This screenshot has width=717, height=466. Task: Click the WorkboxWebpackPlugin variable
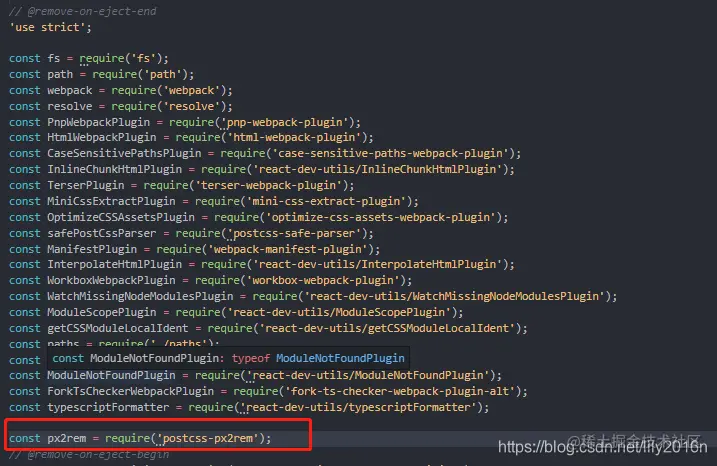click(111, 280)
